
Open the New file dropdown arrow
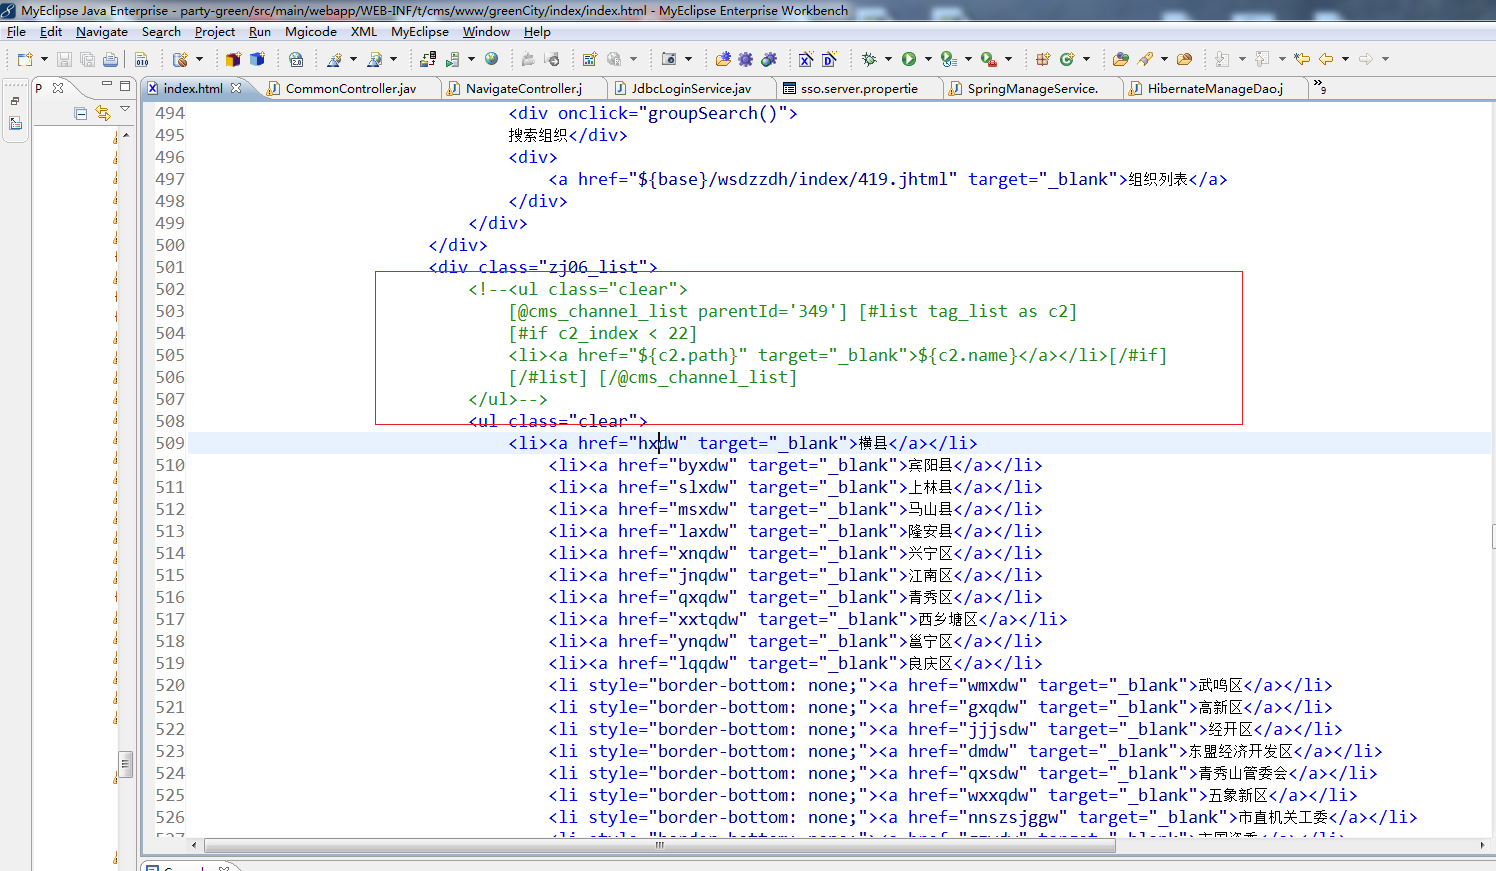(44, 60)
